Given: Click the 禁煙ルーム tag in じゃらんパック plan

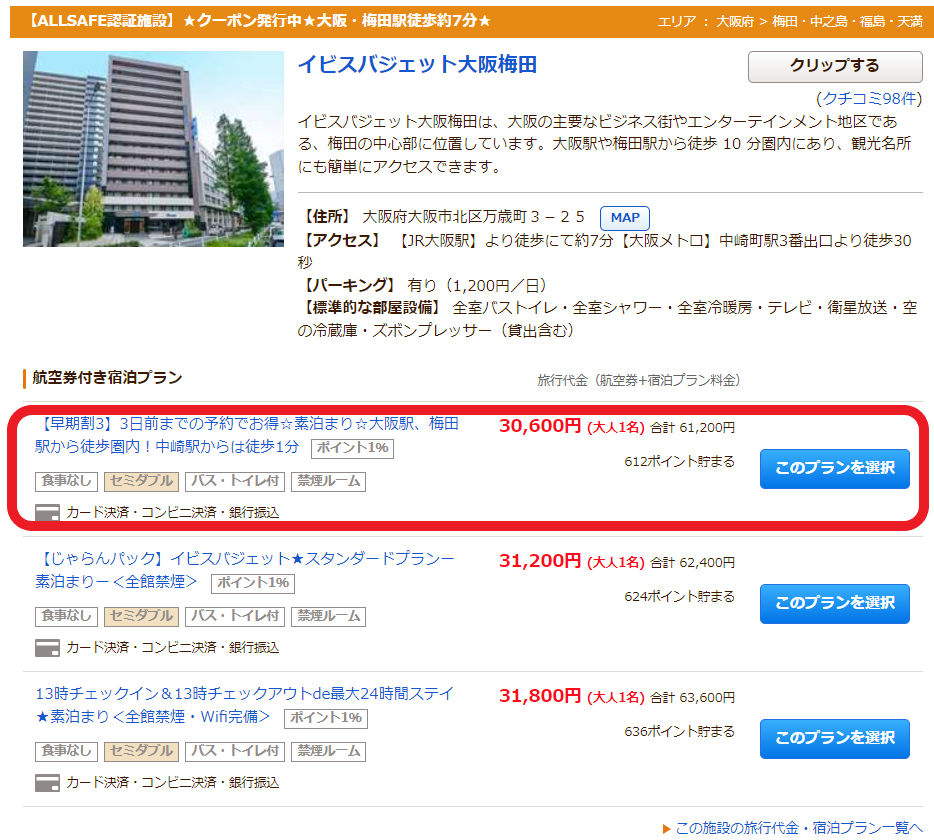Looking at the screenshot, I should [328, 617].
